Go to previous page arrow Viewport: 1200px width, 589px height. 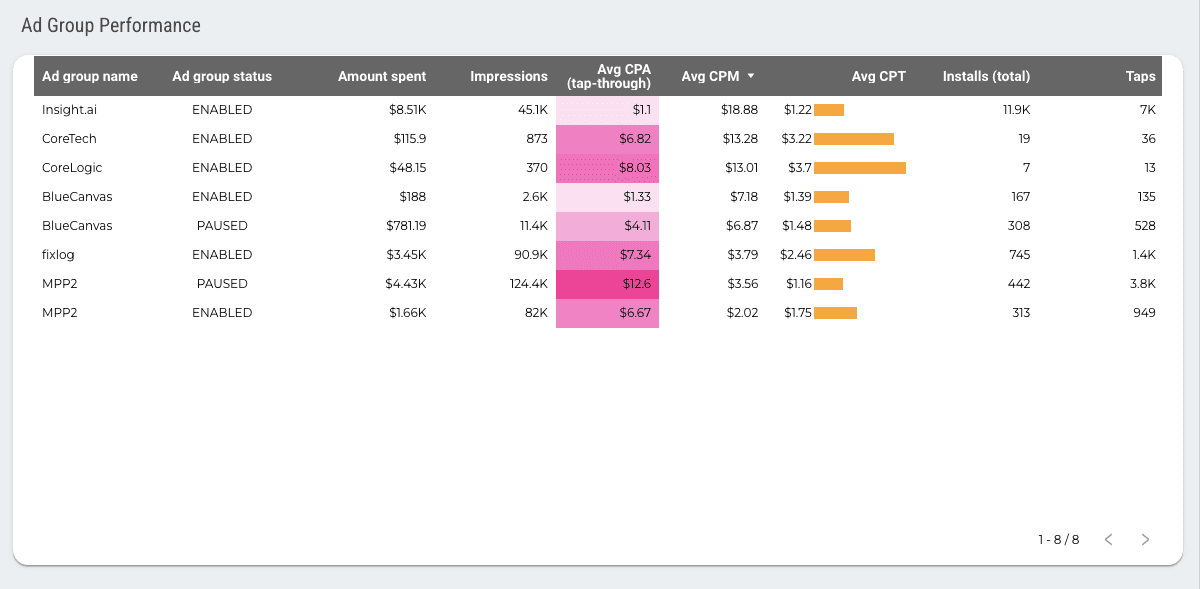click(x=1108, y=539)
